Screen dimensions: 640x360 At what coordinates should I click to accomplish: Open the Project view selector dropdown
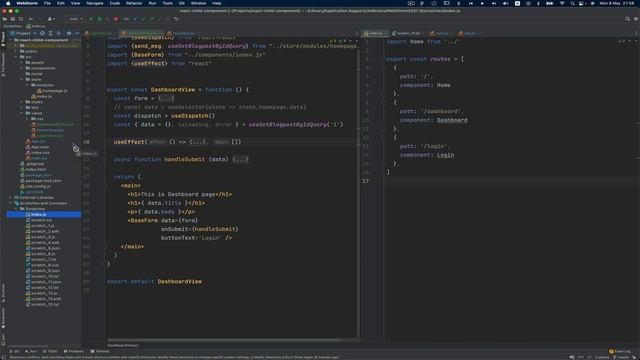point(24,33)
